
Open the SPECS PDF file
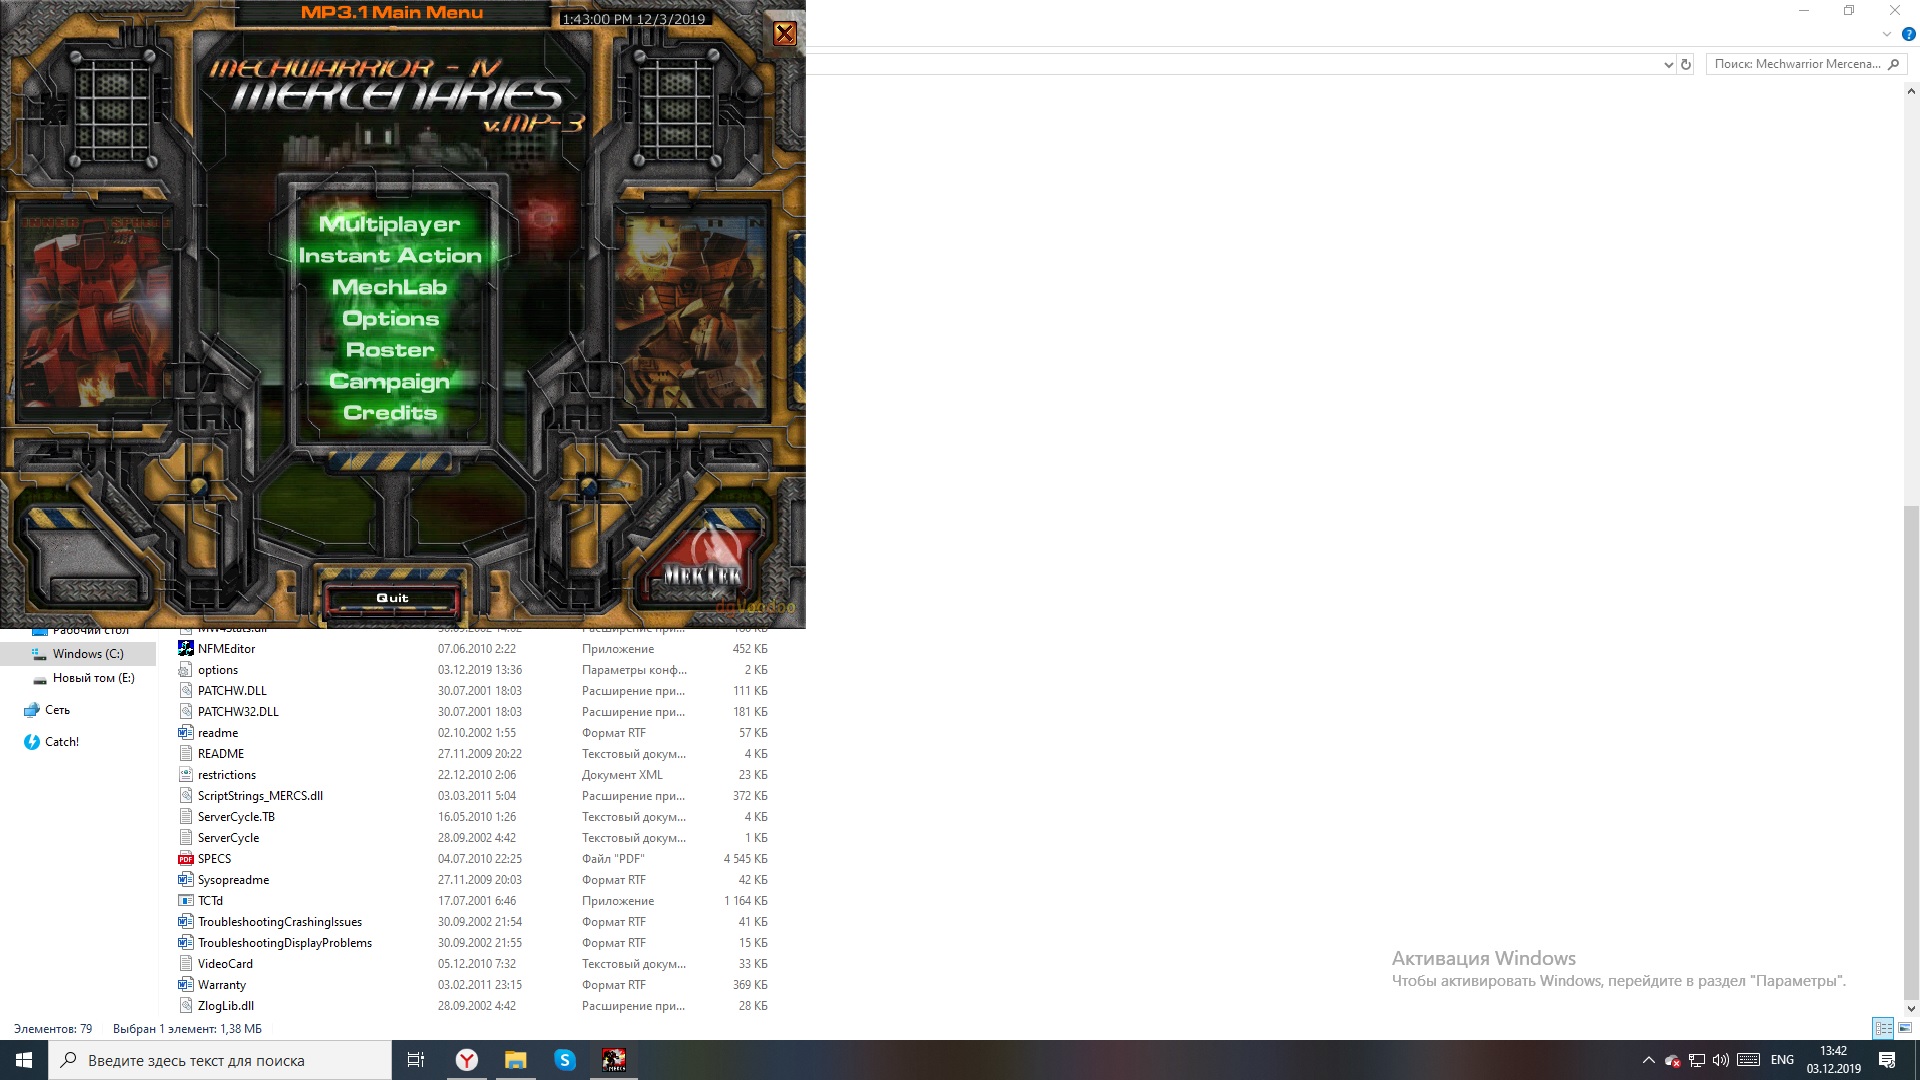214,859
